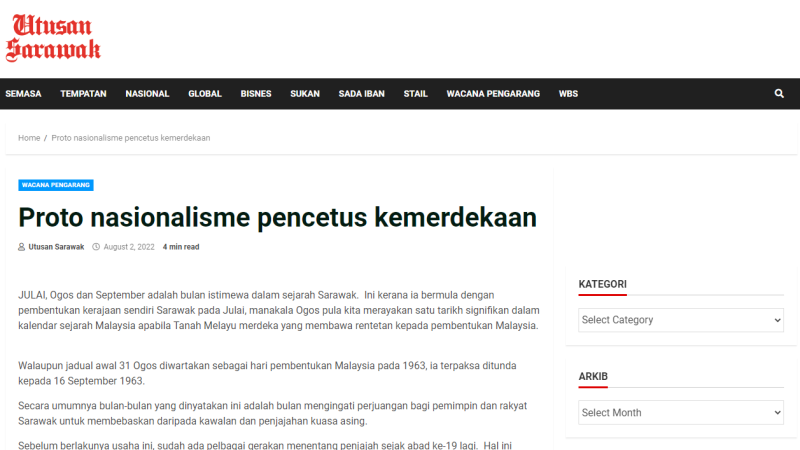Click the August 2, 2022 date link
800x450 pixels.
[129, 247]
